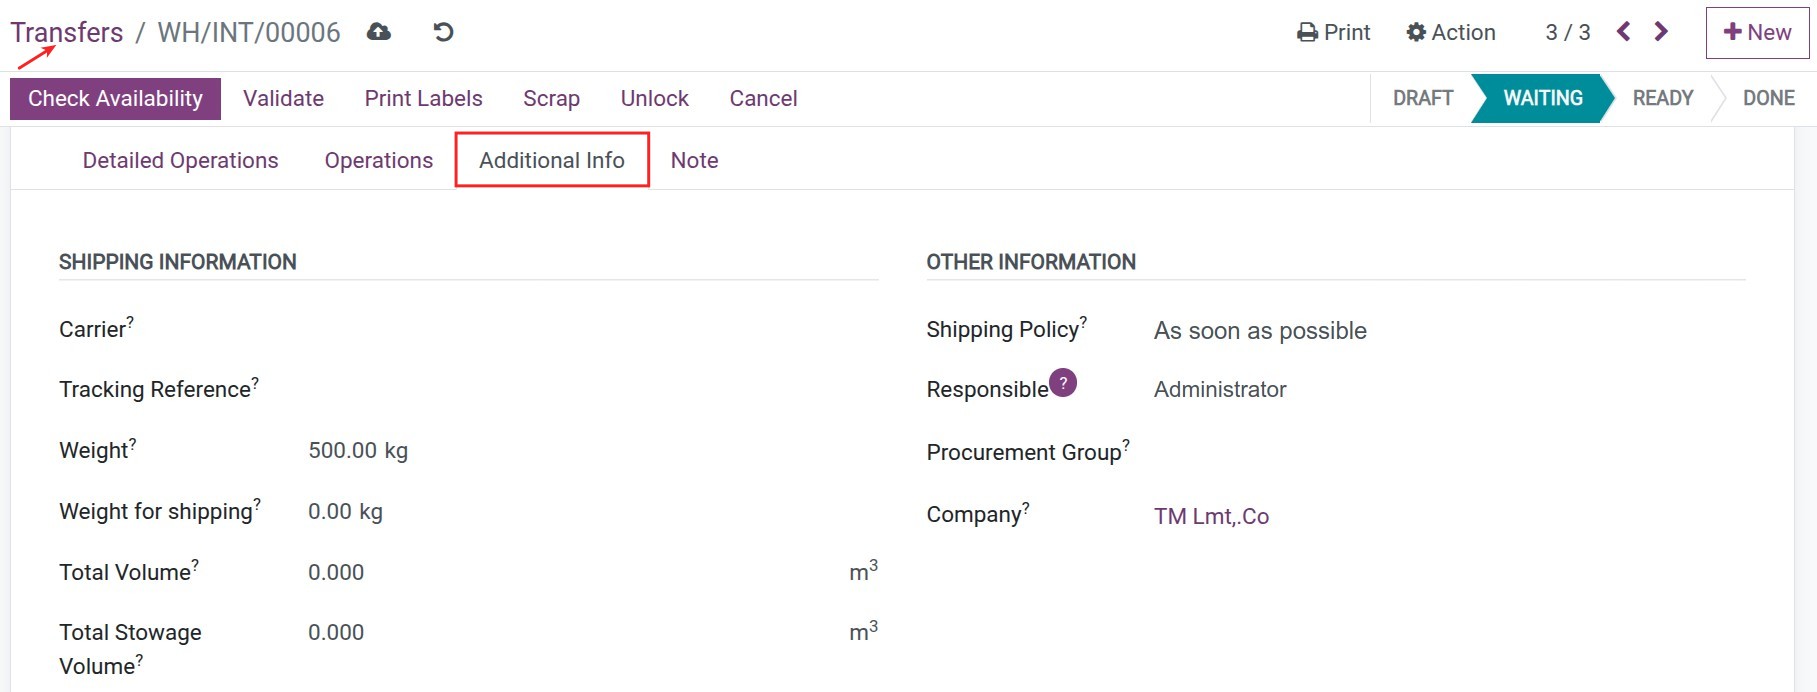Select the Done status stage
Image resolution: width=1817 pixels, height=692 pixels.
1768,98
